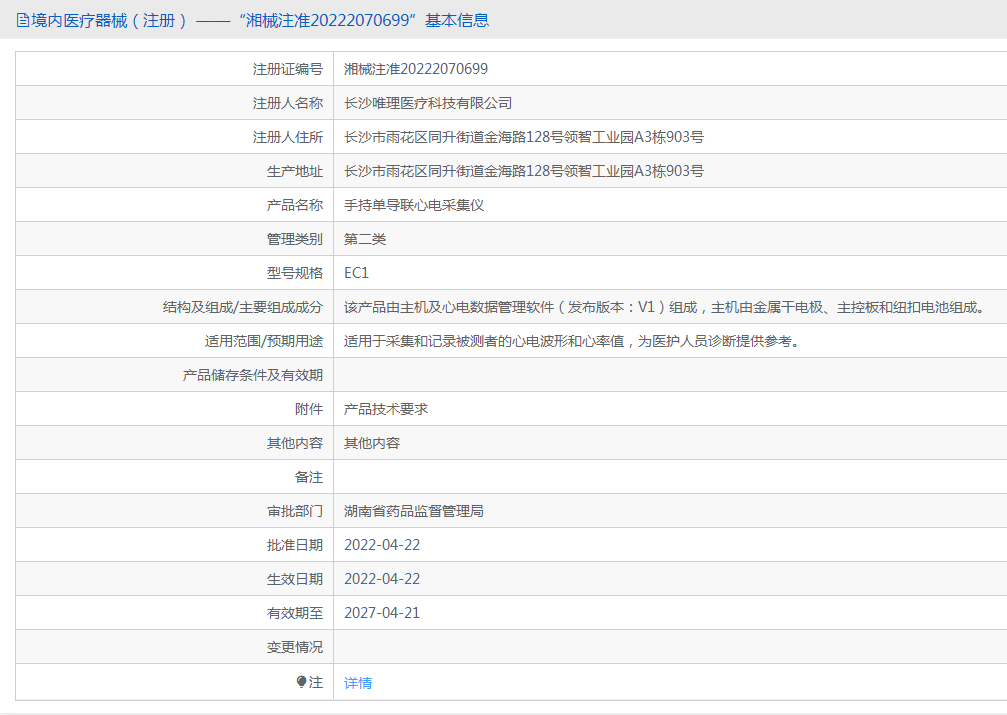Click the 适用范围 intended-use description
This screenshot has height=715, width=1007.
point(573,341)
